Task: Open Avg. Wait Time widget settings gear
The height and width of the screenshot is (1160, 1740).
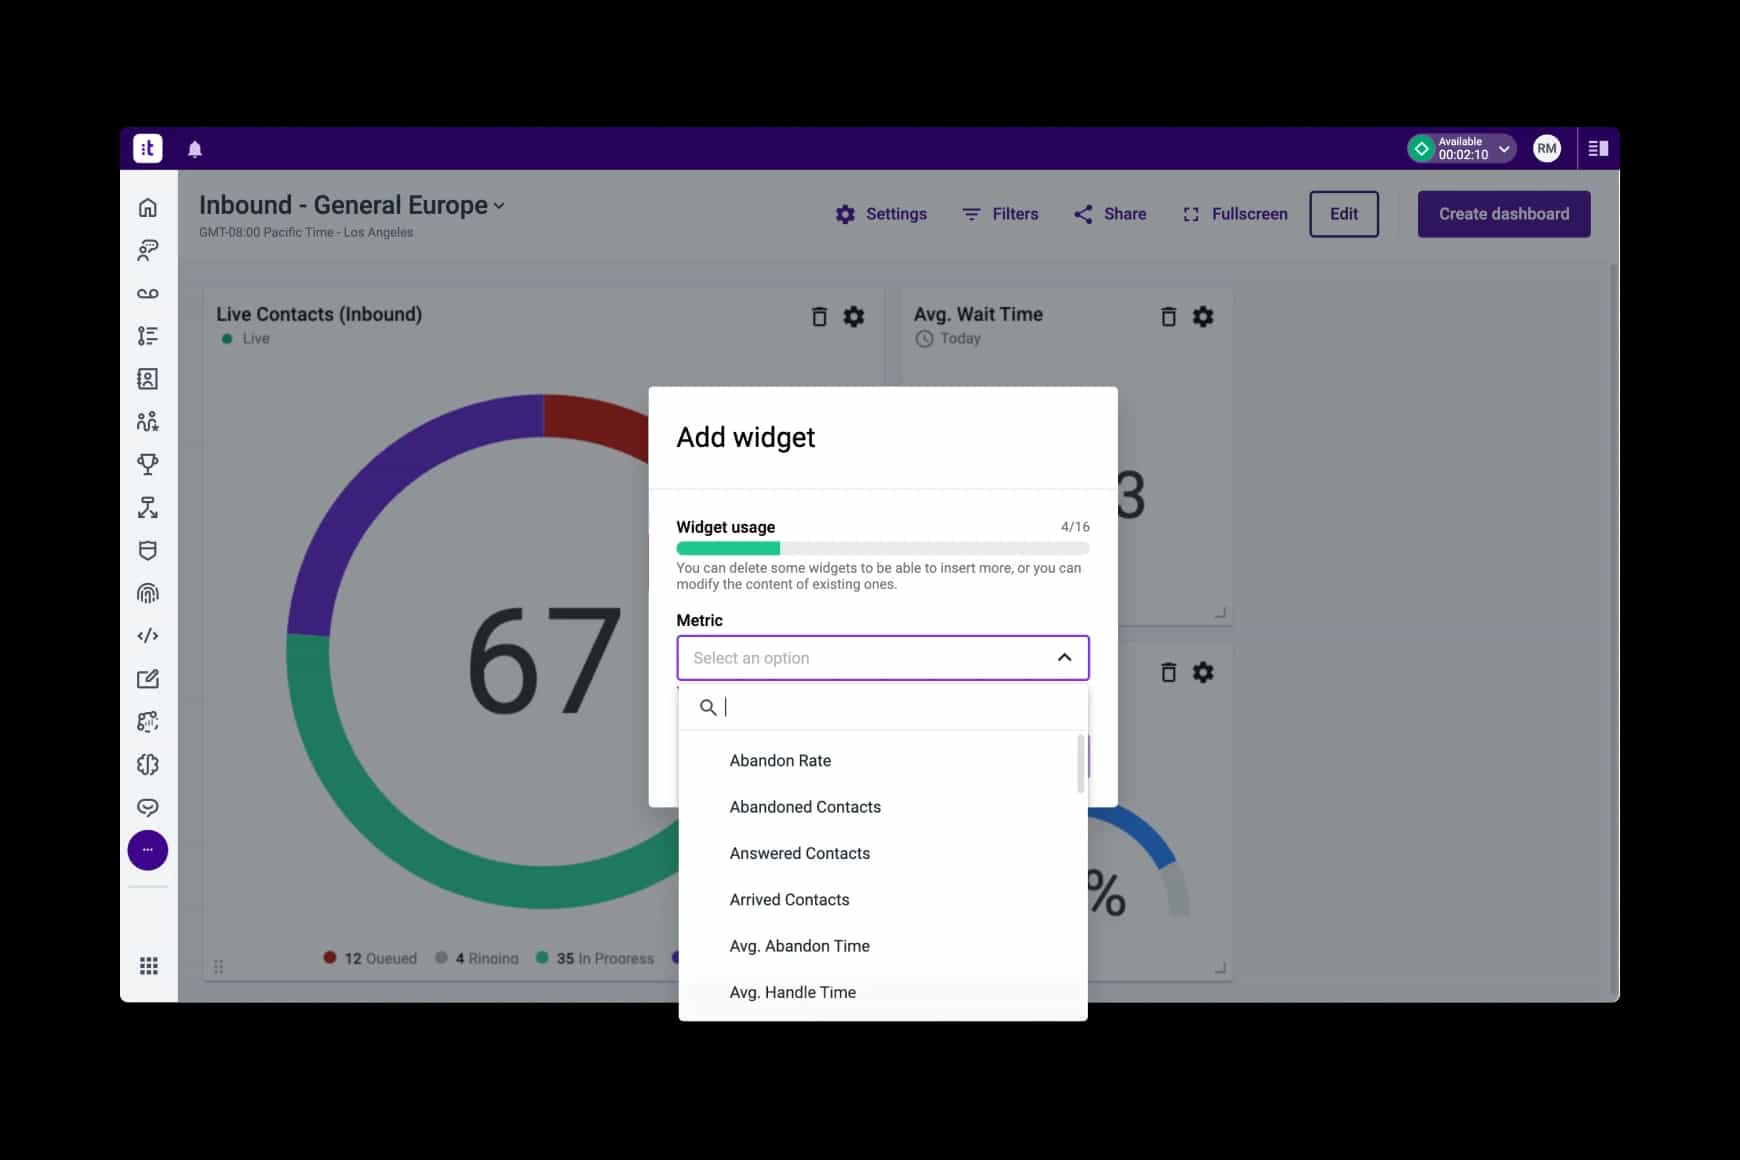Action: (1203, 317)
